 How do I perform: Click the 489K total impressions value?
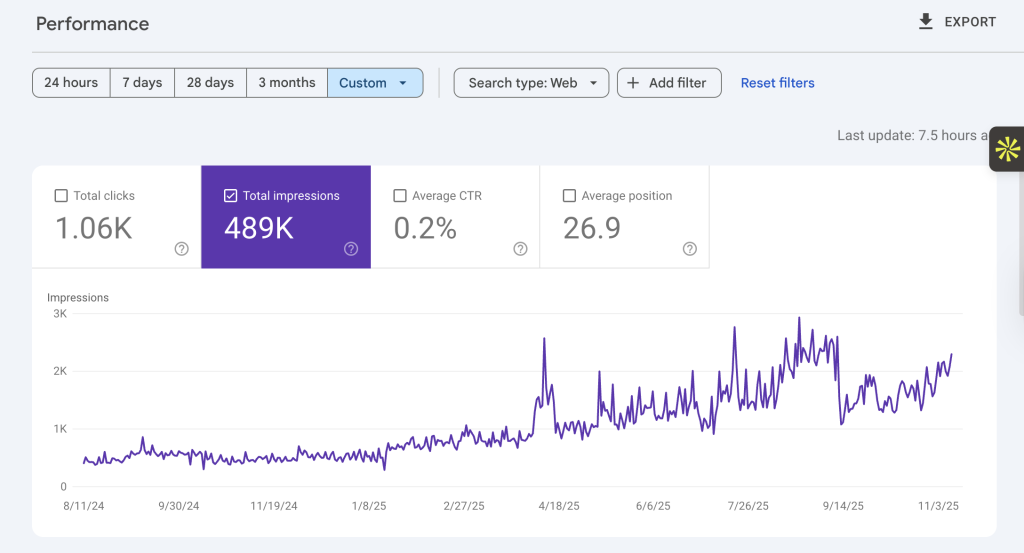click(x=259, y=229)
